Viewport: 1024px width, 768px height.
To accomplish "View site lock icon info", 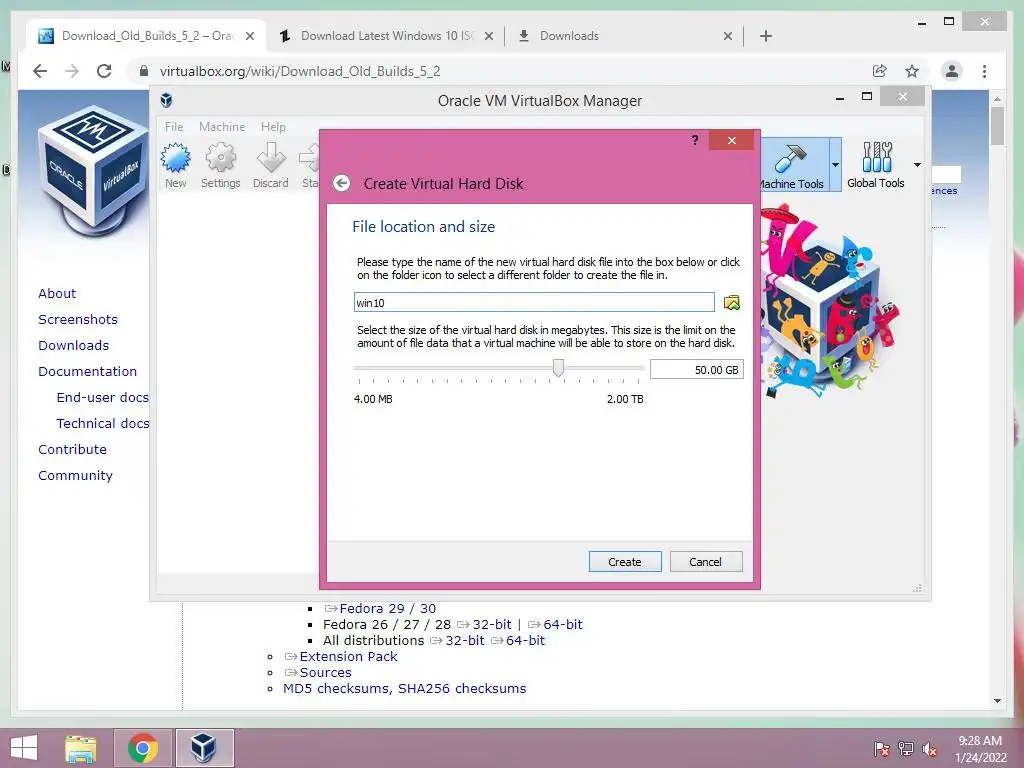I will click(x=144, y=71).
